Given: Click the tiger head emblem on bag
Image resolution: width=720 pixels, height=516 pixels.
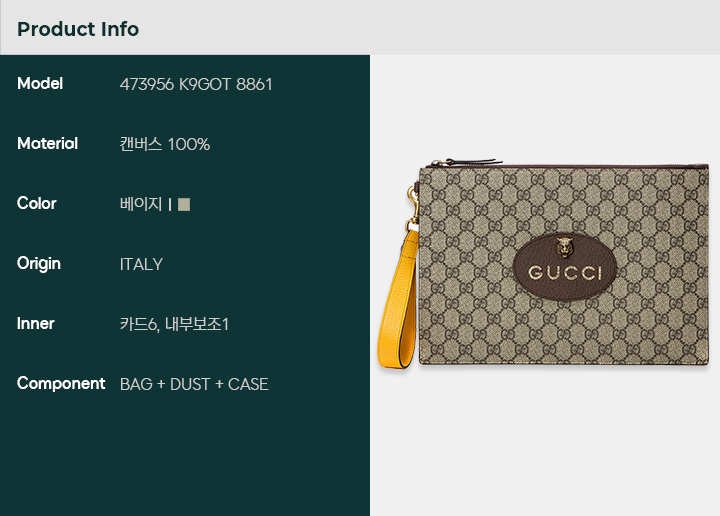Looking at the screenshot, I should (x=564, y=247).
